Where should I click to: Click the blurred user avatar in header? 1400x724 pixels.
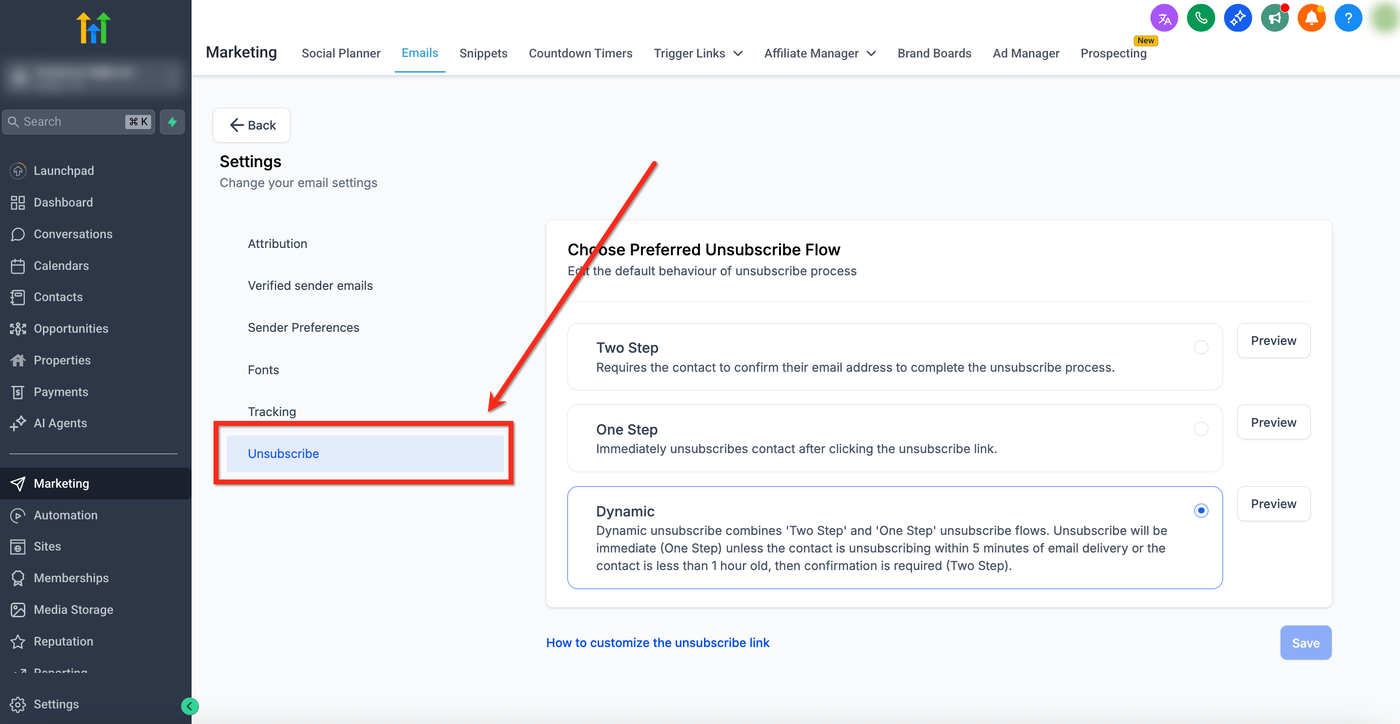(x=1383, y=18)
